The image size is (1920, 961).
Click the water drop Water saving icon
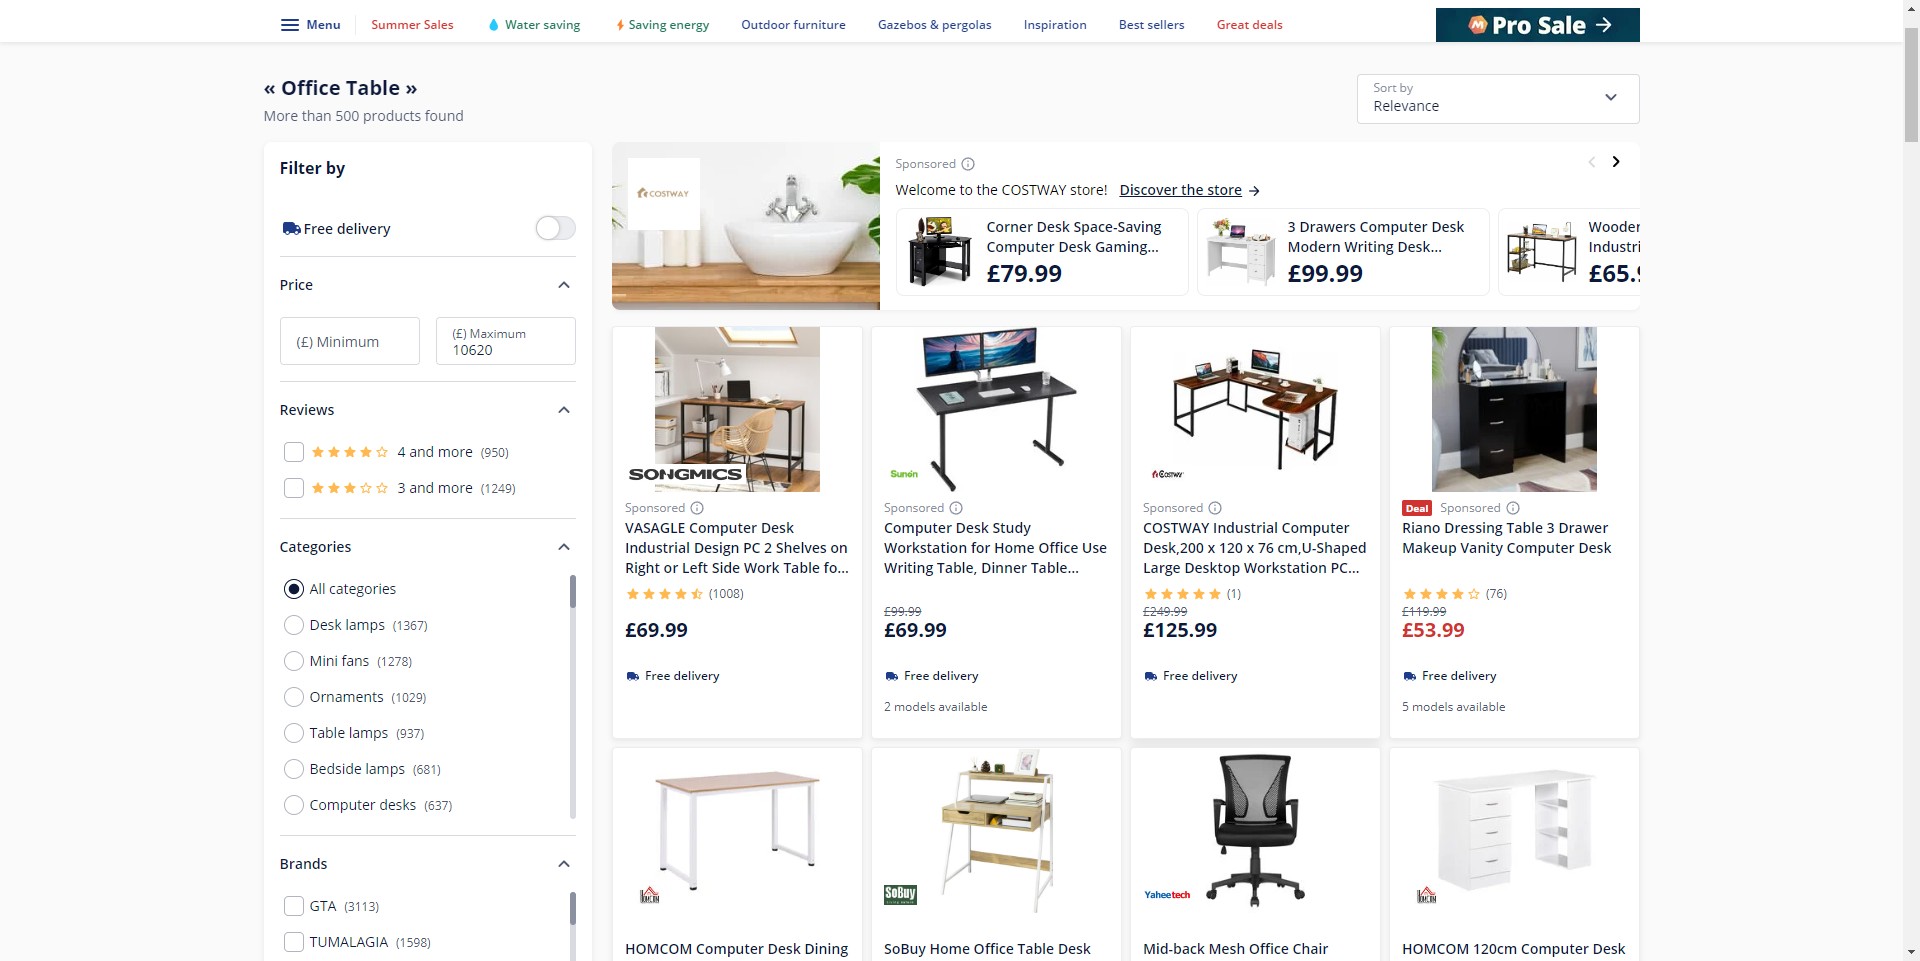[493, 25]
